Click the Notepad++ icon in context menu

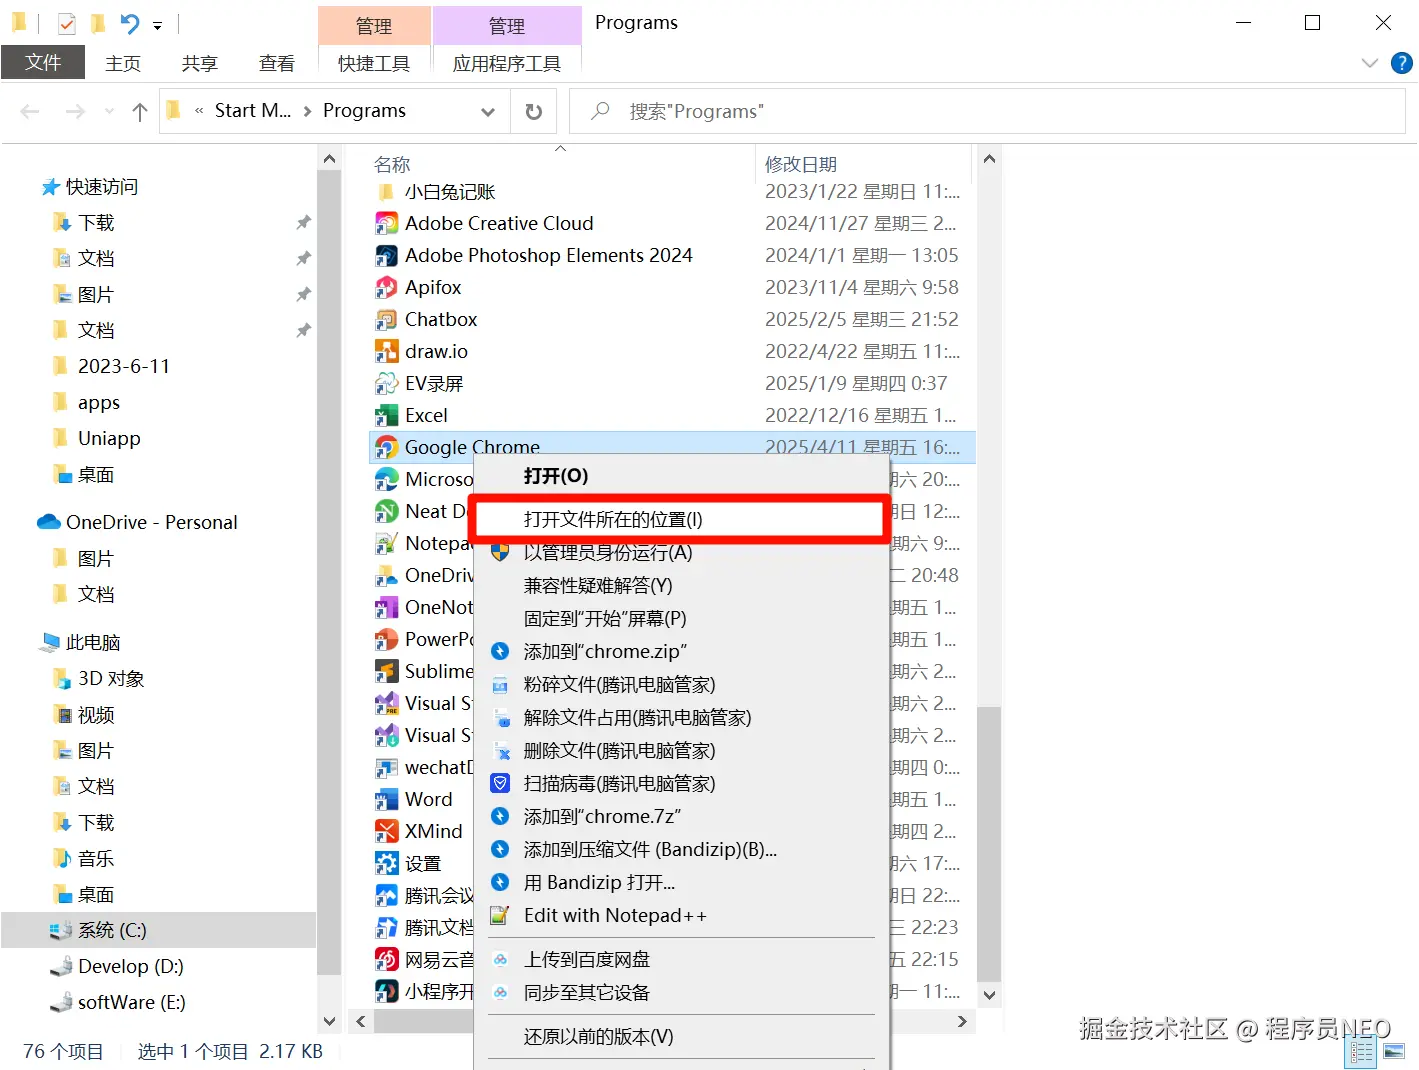point(500,915)
